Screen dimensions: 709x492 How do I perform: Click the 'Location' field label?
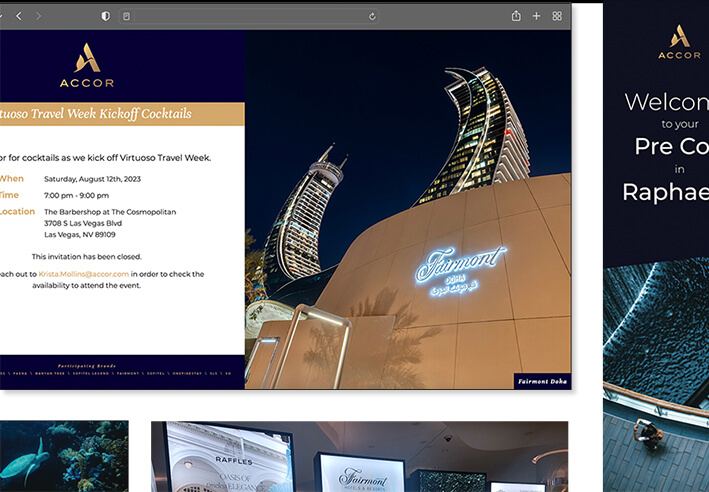pos(17,212)
